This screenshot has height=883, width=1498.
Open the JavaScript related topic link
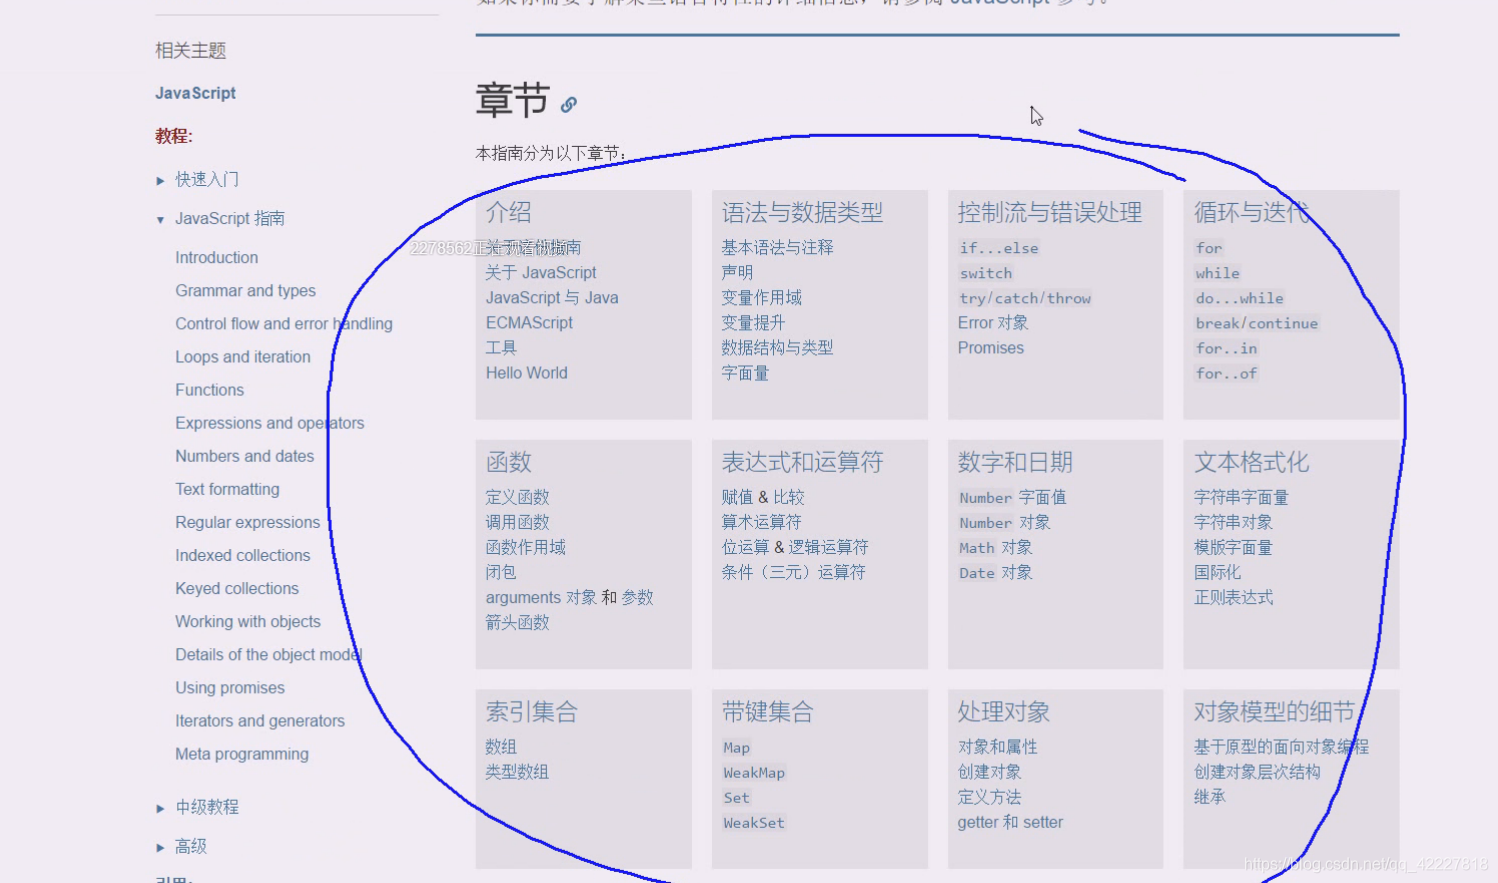pos(195,93)
